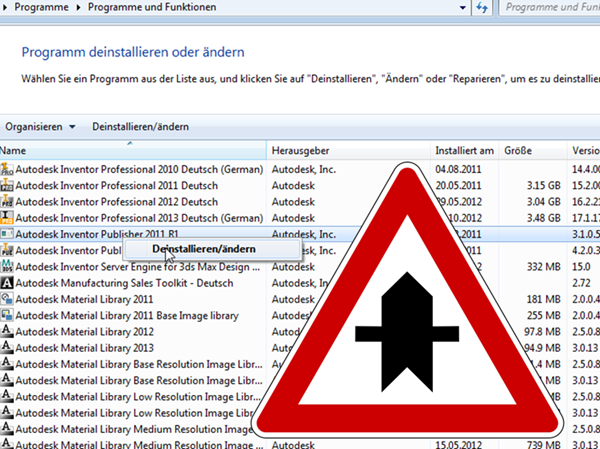Sort by the Größe column header
Image resolution: width=600 pixels, height=449 pixels.
(533, 150)
